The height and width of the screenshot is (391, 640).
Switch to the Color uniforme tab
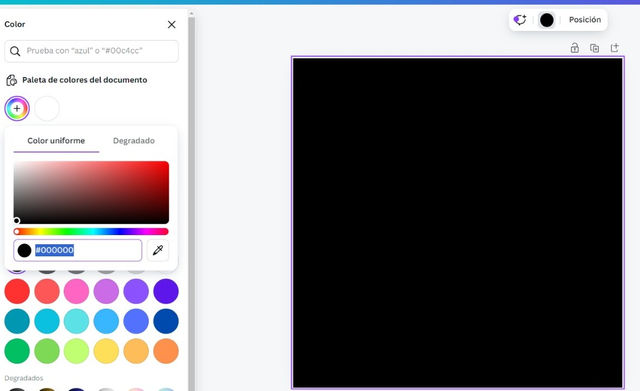click(56, 141)
